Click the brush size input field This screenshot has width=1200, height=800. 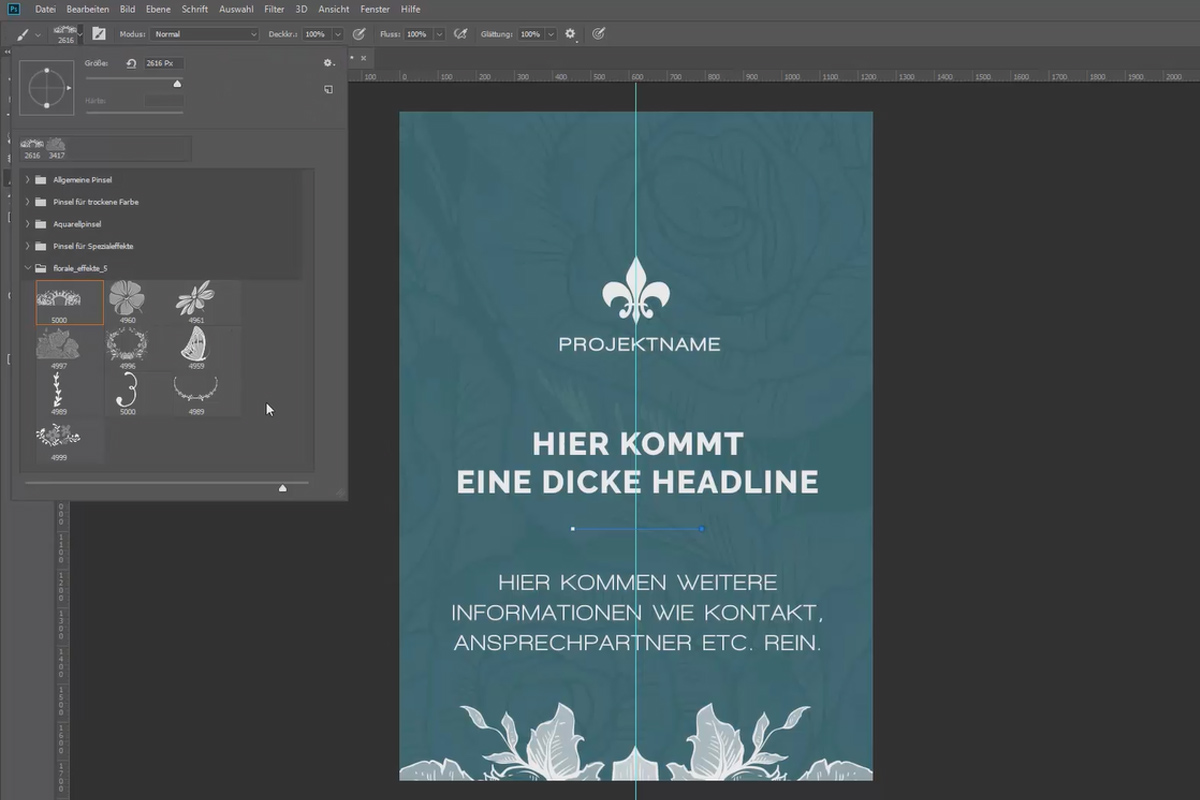click(x=164, y=63)
